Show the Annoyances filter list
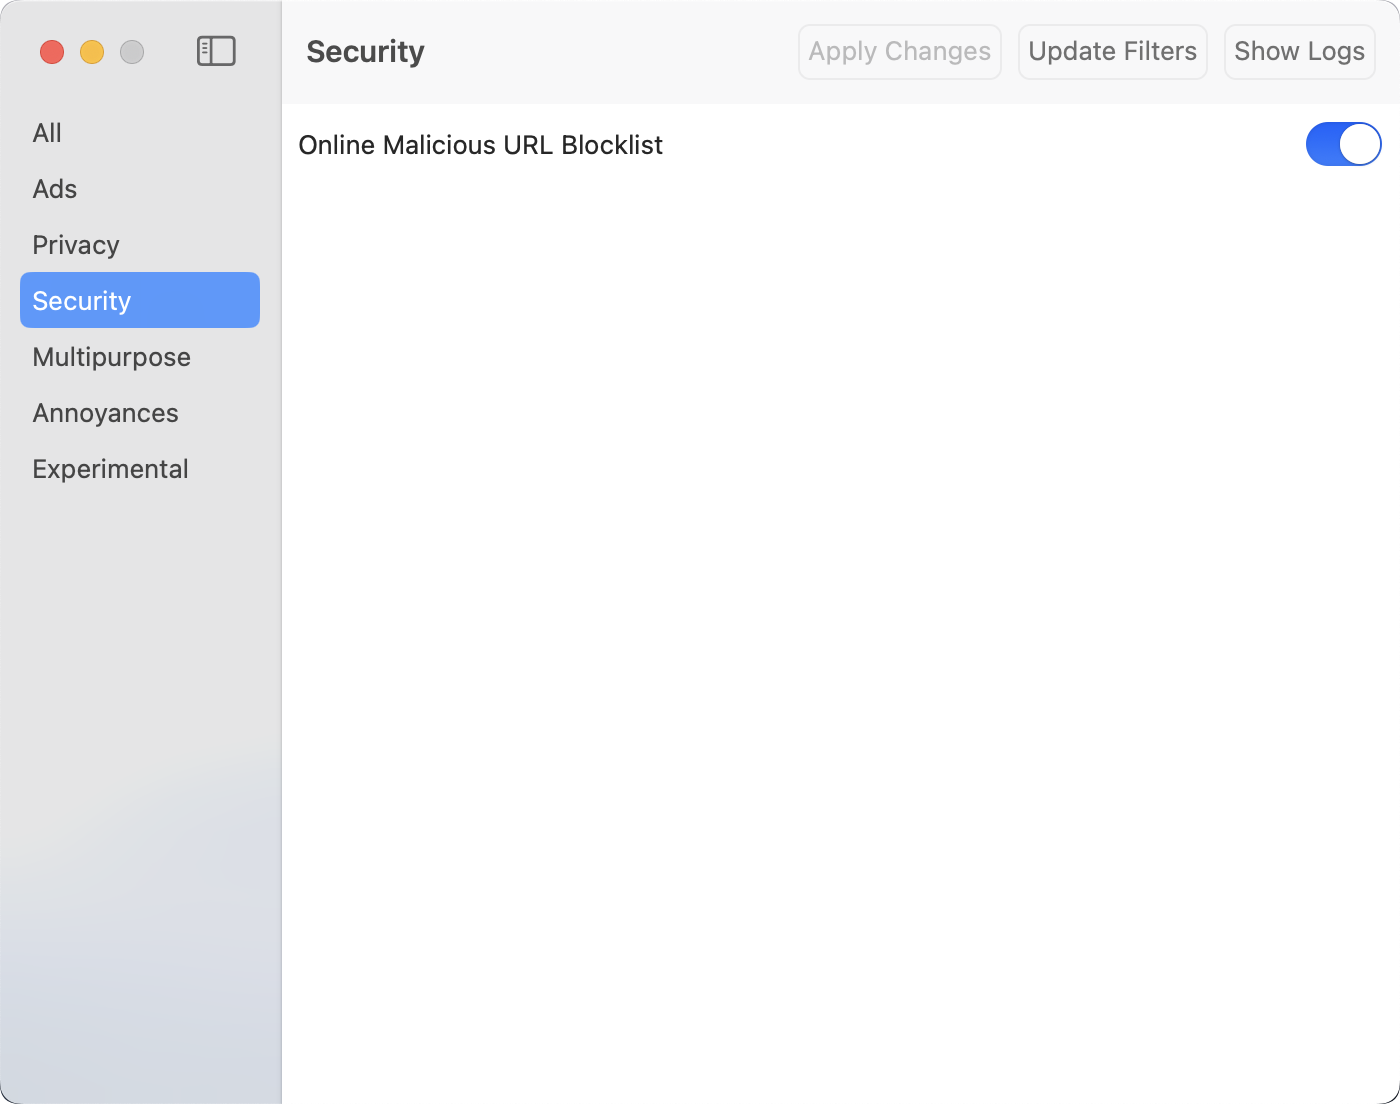 coord(105,413)
